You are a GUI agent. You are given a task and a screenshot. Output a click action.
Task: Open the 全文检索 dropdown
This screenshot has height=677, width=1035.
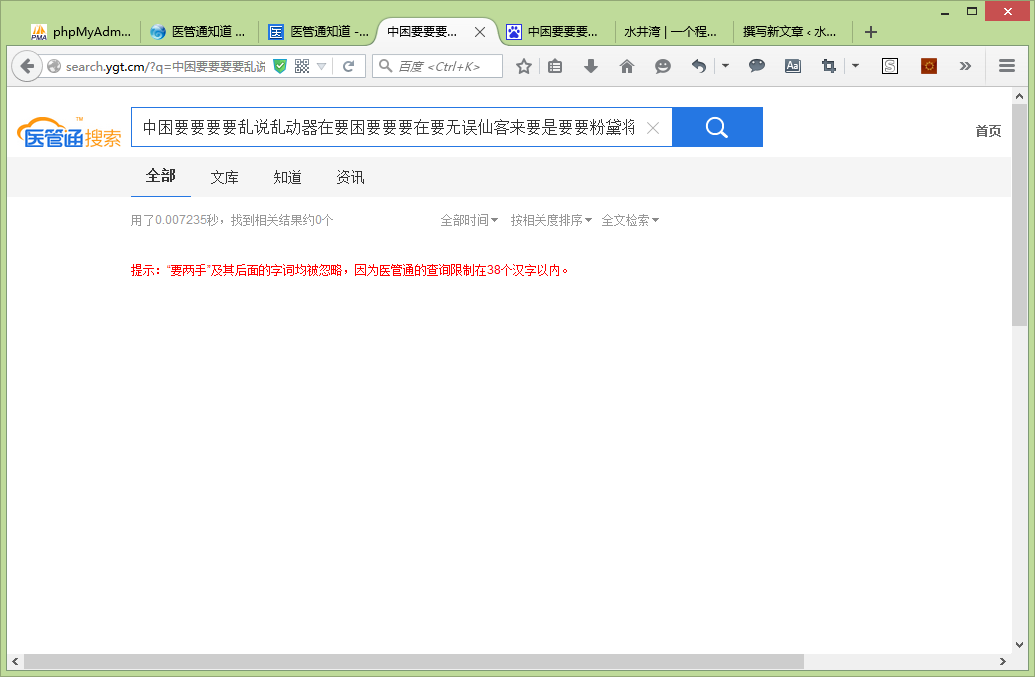(630, 220)
